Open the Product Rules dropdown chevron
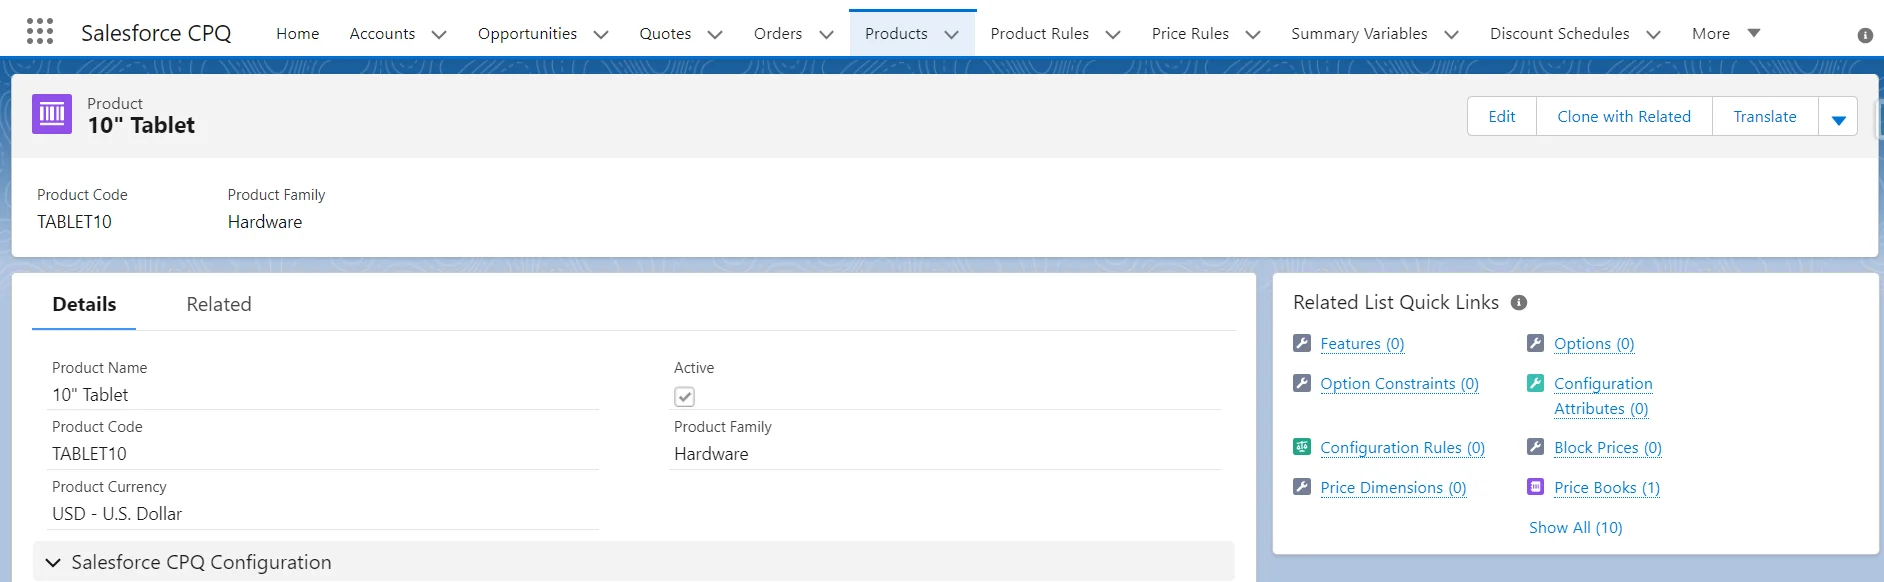 (x=1113, y=35)
